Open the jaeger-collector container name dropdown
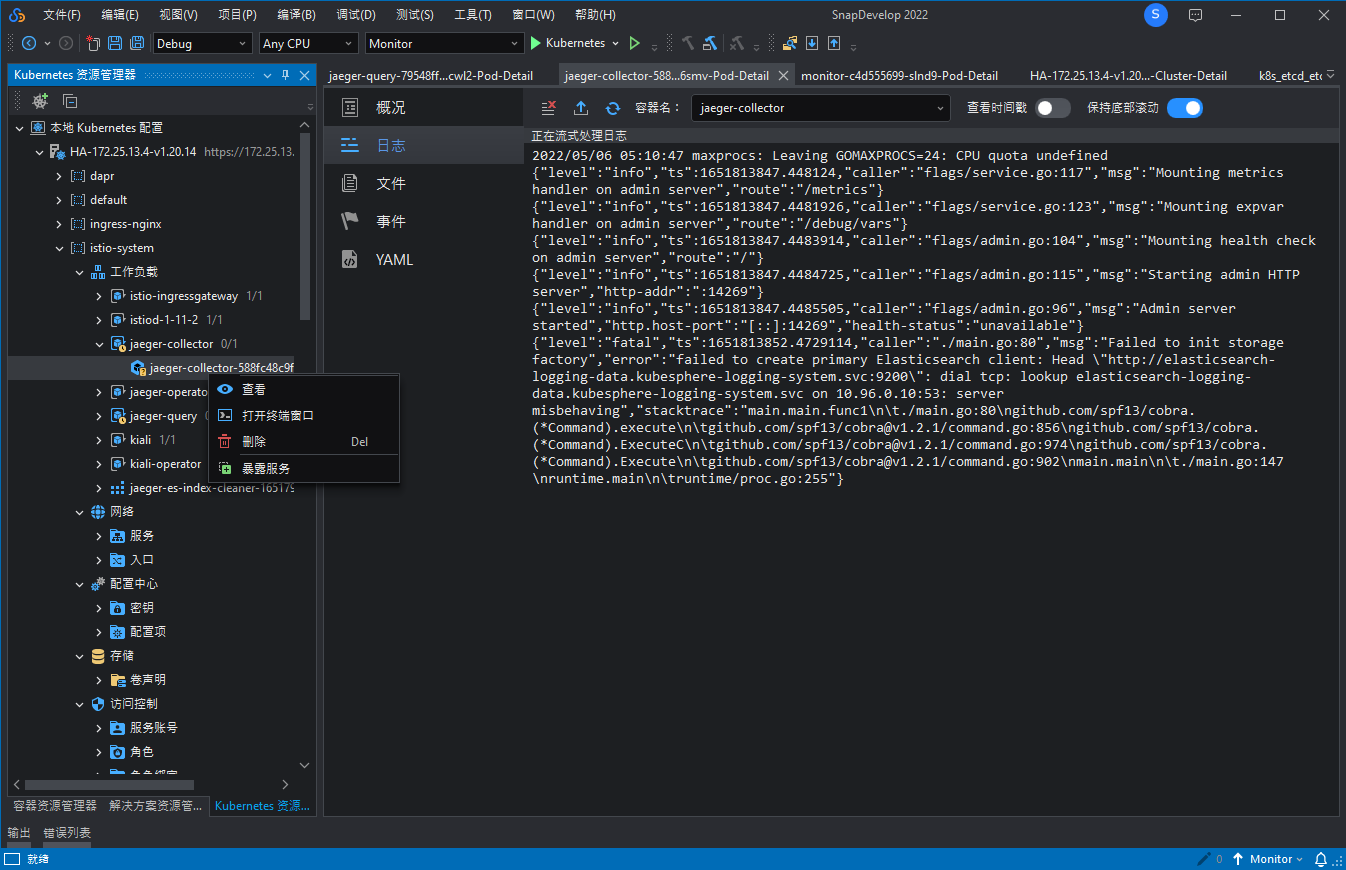Viewport: 1346px width, 870px height. click(x=820, y=108)
